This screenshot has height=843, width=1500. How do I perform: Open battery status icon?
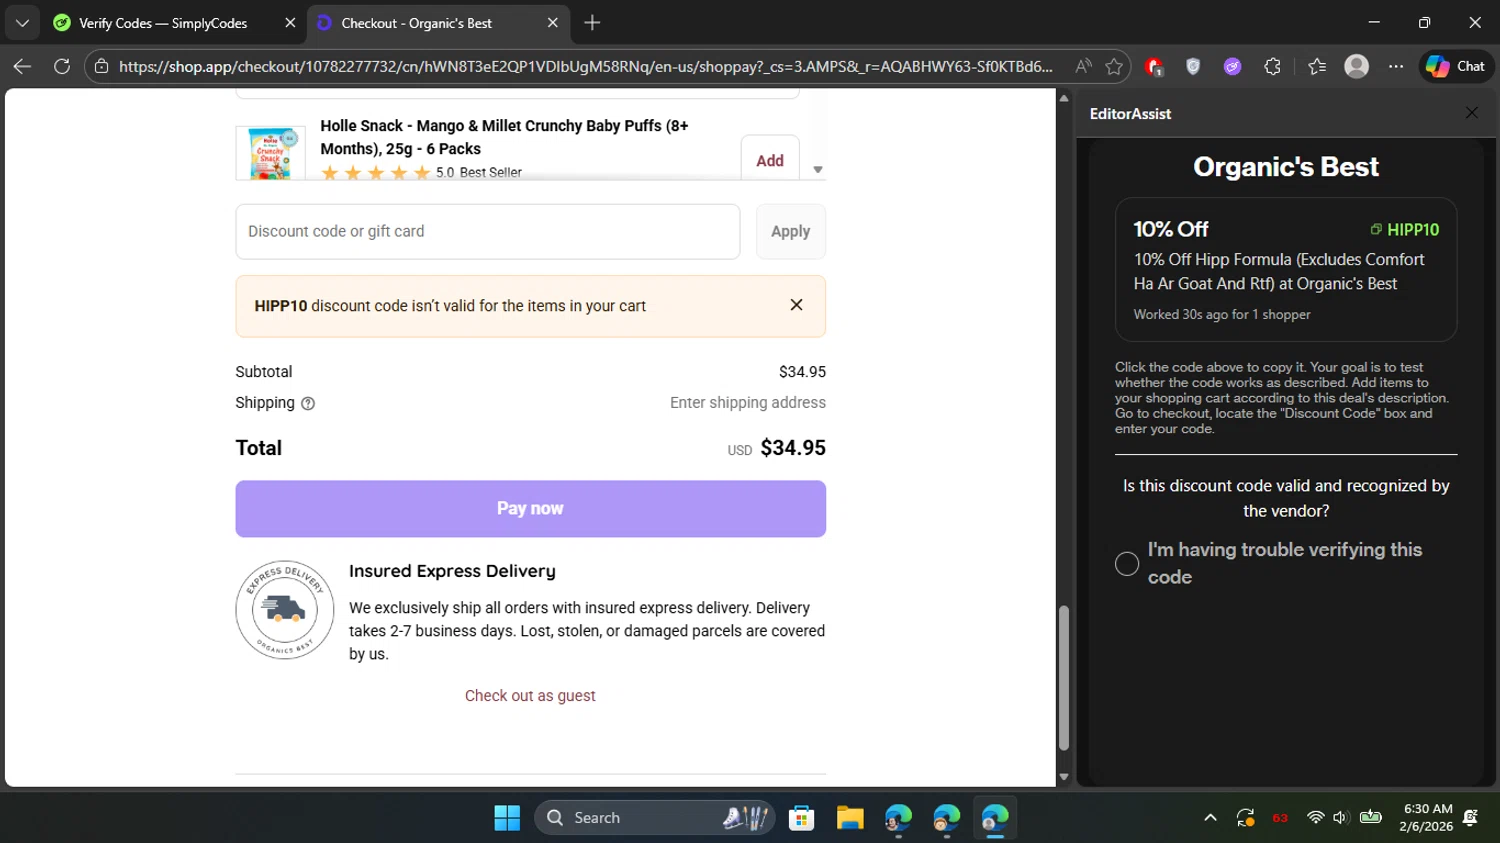[1371, 817]
